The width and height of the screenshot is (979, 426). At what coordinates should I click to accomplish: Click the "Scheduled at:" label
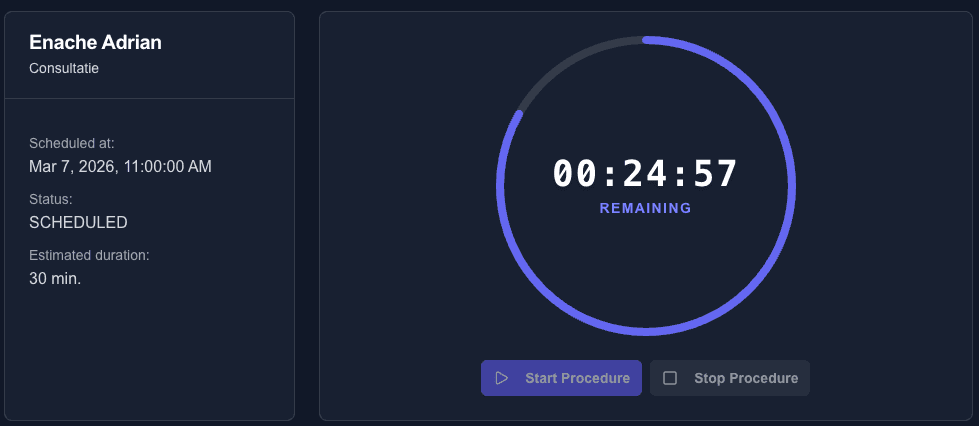tap(72, 143)
